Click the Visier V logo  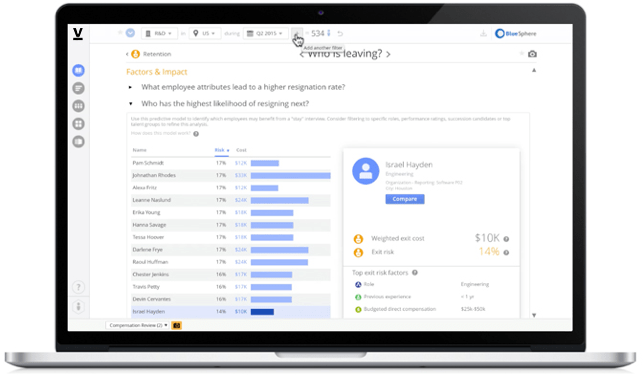tap(78, 34)
